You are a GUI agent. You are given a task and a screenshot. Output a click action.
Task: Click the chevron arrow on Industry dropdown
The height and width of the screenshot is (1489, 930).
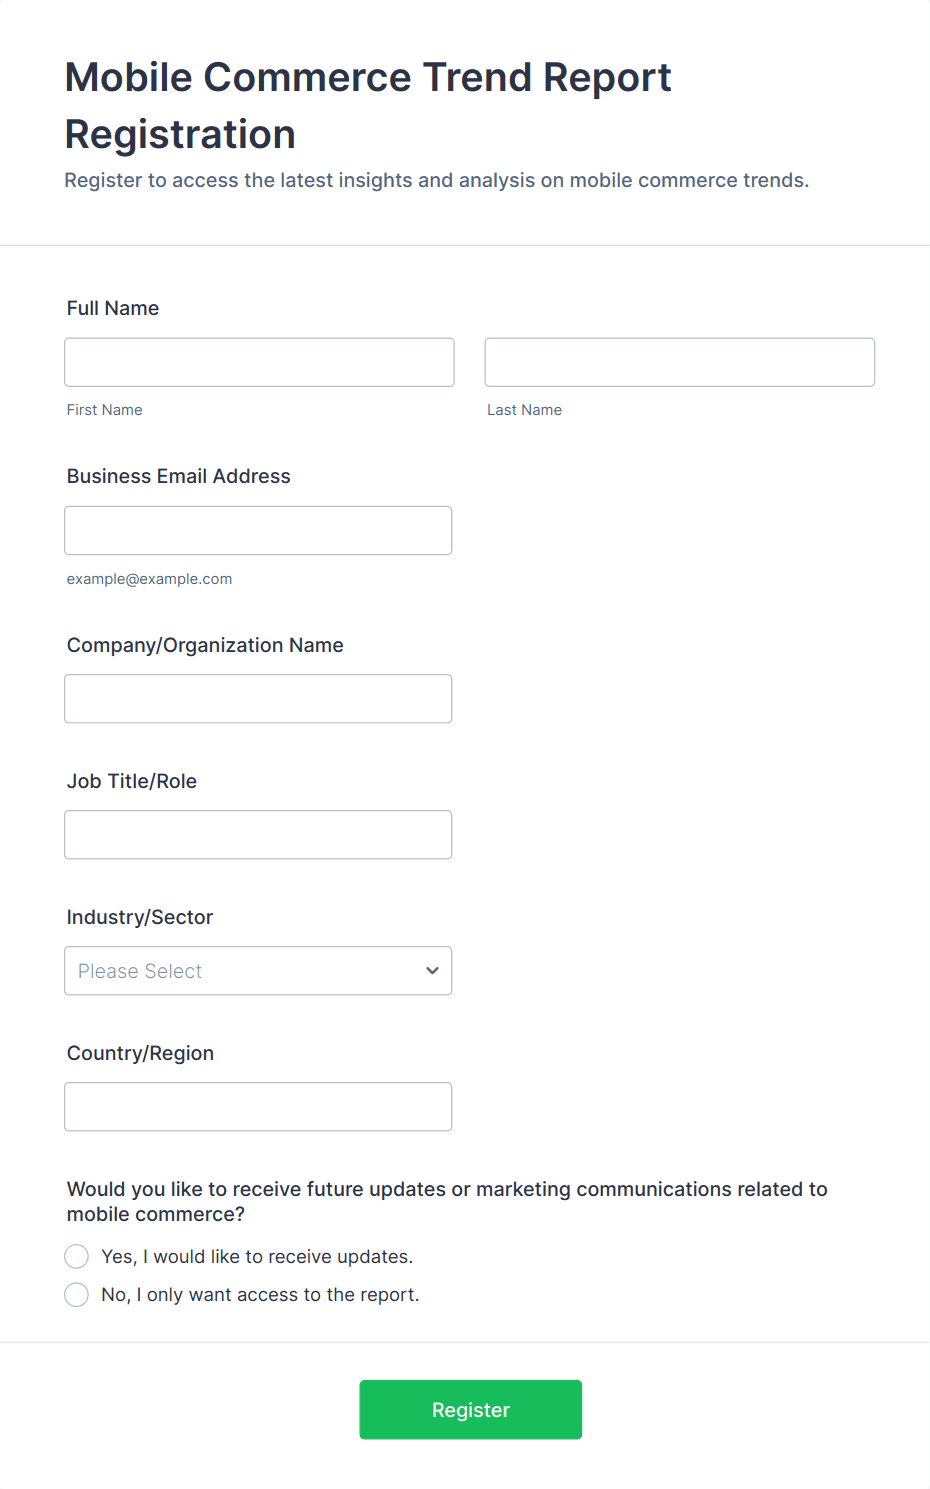[x=432, y=971]
